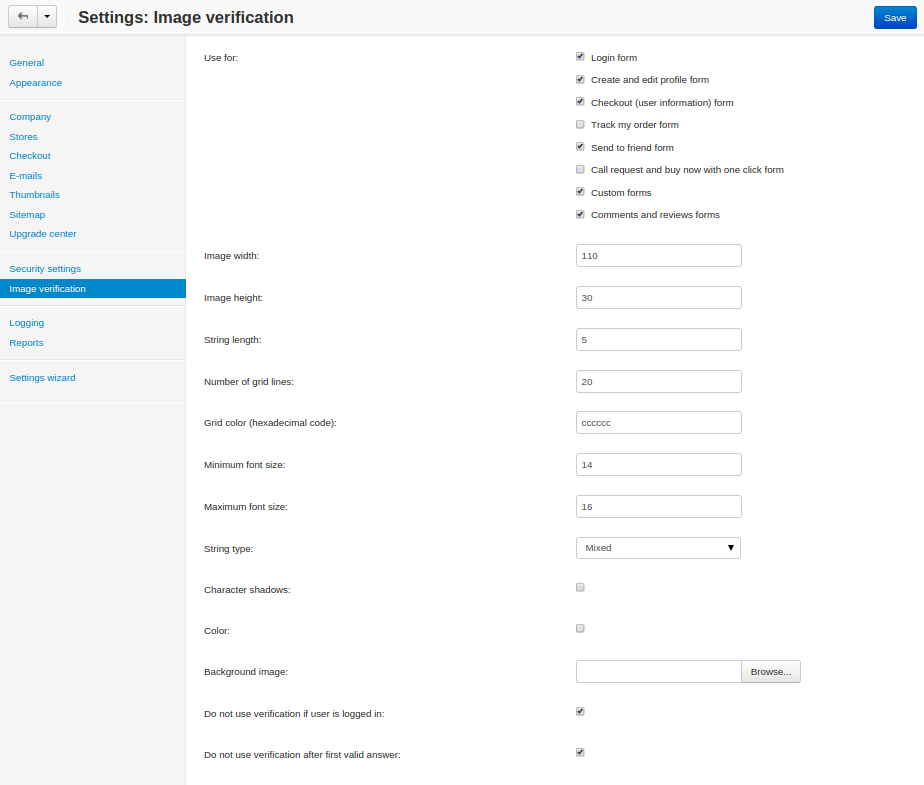Viewport: 924px width, 785px height.
Task: Select the Upgrade center sidebar link
Action: click(43, 234)
